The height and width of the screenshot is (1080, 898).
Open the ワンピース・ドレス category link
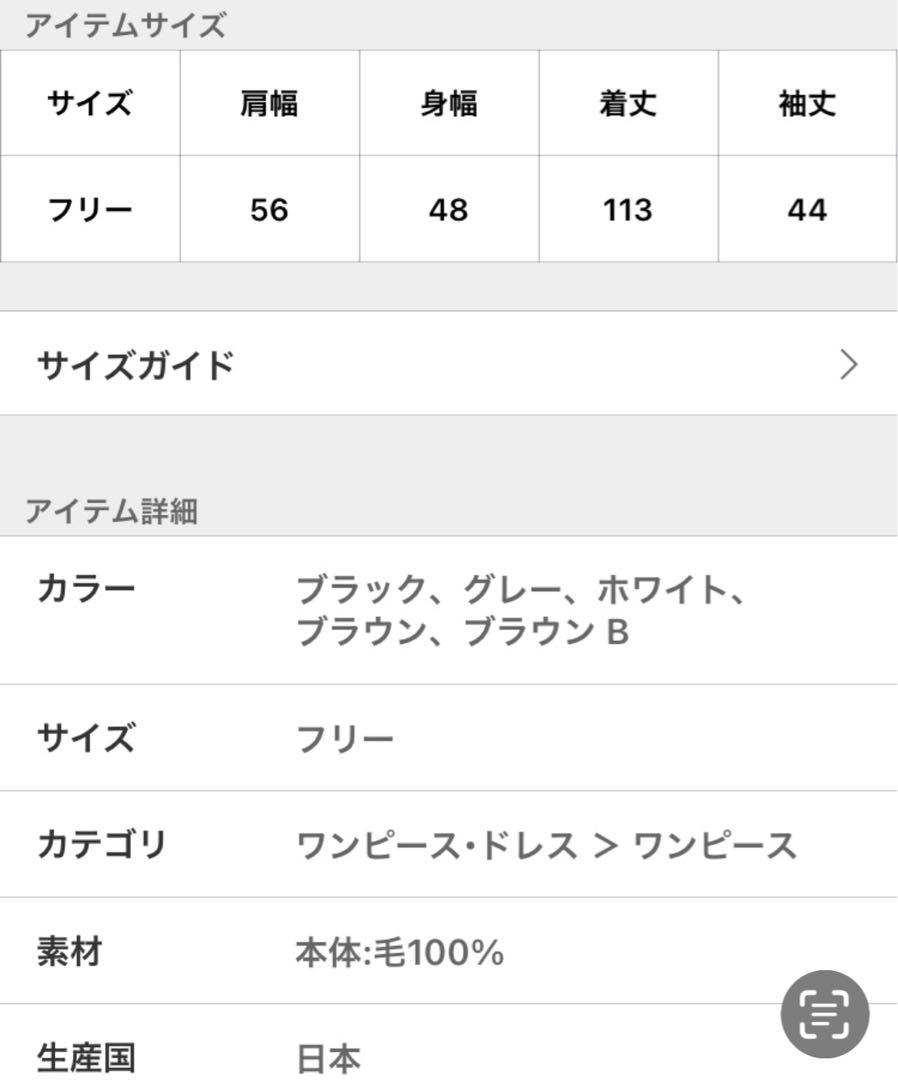(x=437, y=845)
